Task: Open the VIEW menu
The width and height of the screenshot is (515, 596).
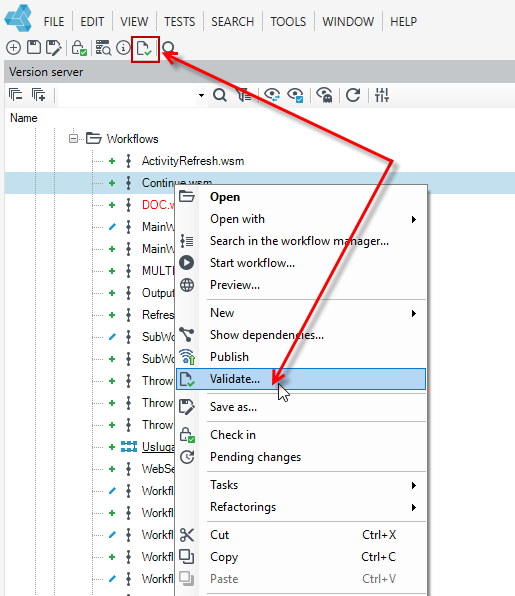Action: tap(134, 22)
